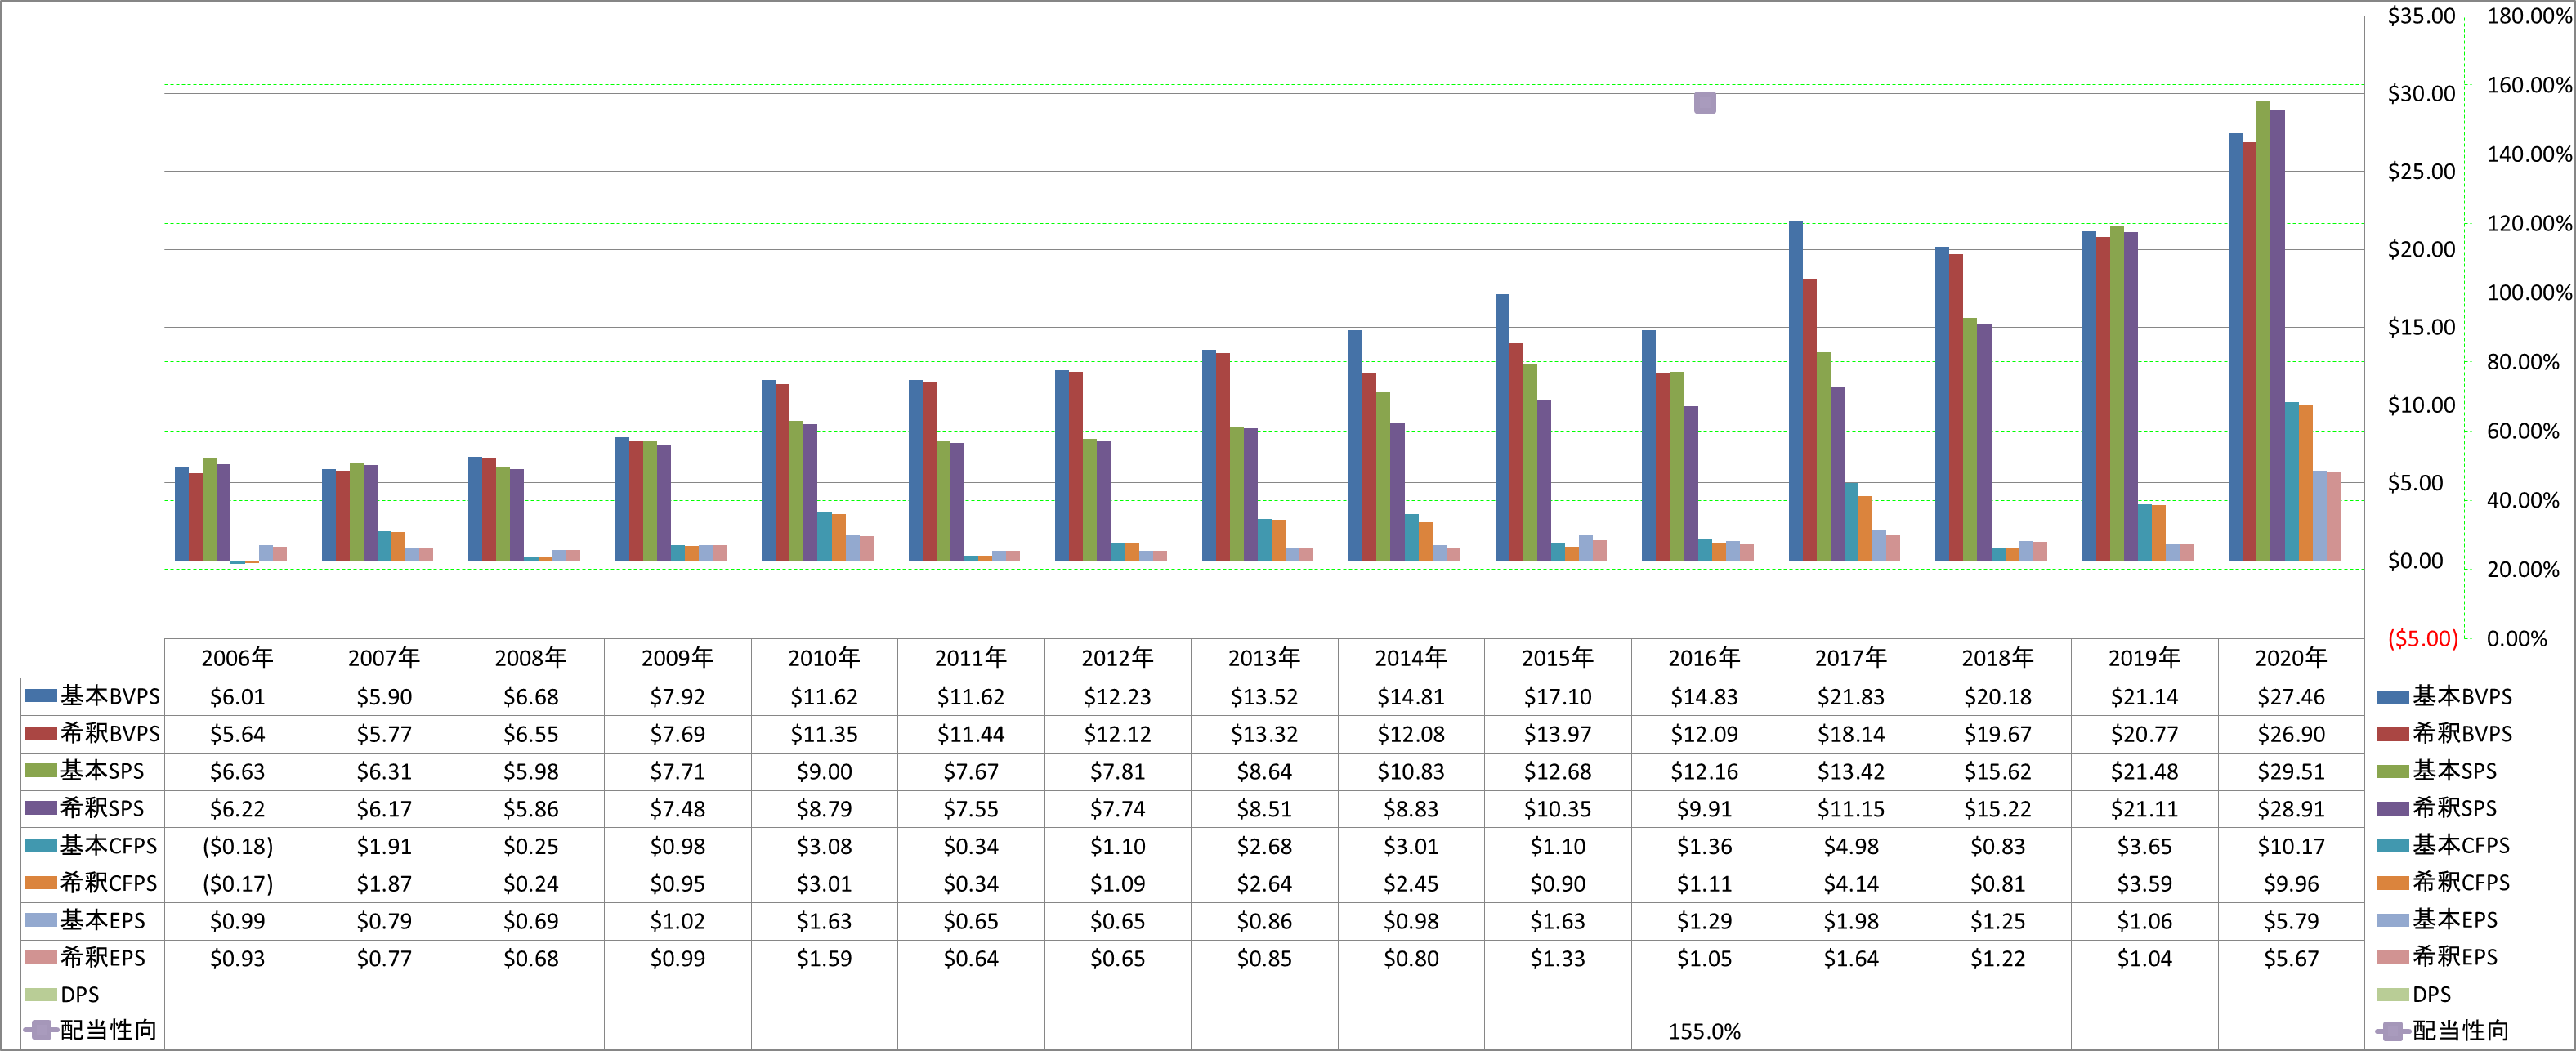Click the 180.00% secondary axis label

(x=2529, y=16)
